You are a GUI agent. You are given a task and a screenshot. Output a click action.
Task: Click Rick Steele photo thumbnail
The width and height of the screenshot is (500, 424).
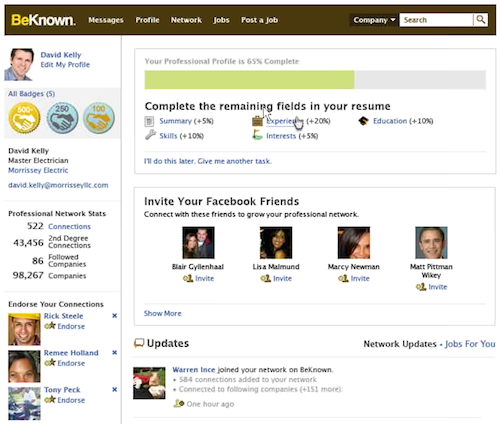pos(24,329)
